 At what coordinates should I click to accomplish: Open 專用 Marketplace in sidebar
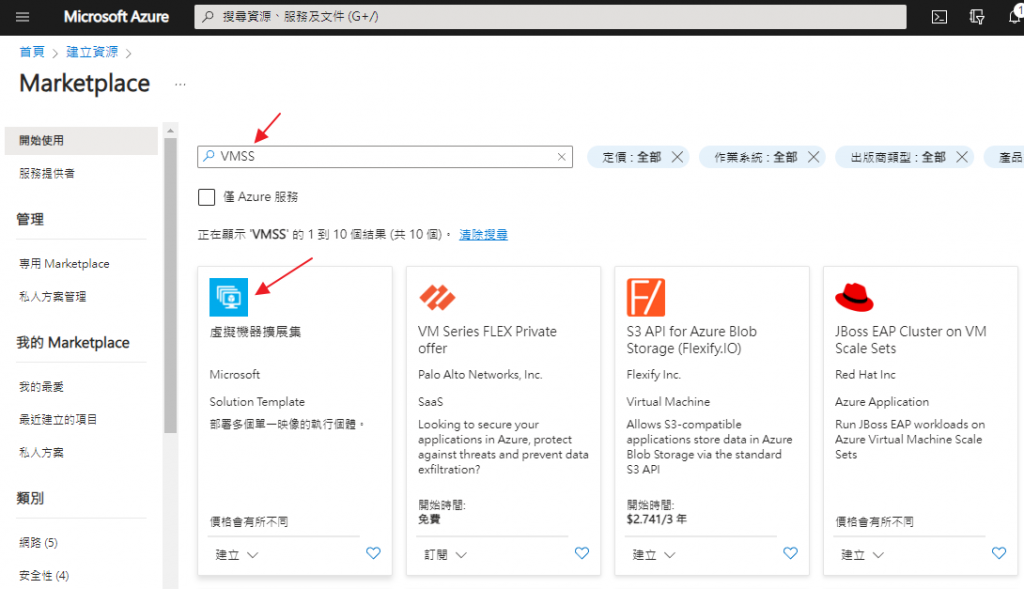click(x=64, y=264)
